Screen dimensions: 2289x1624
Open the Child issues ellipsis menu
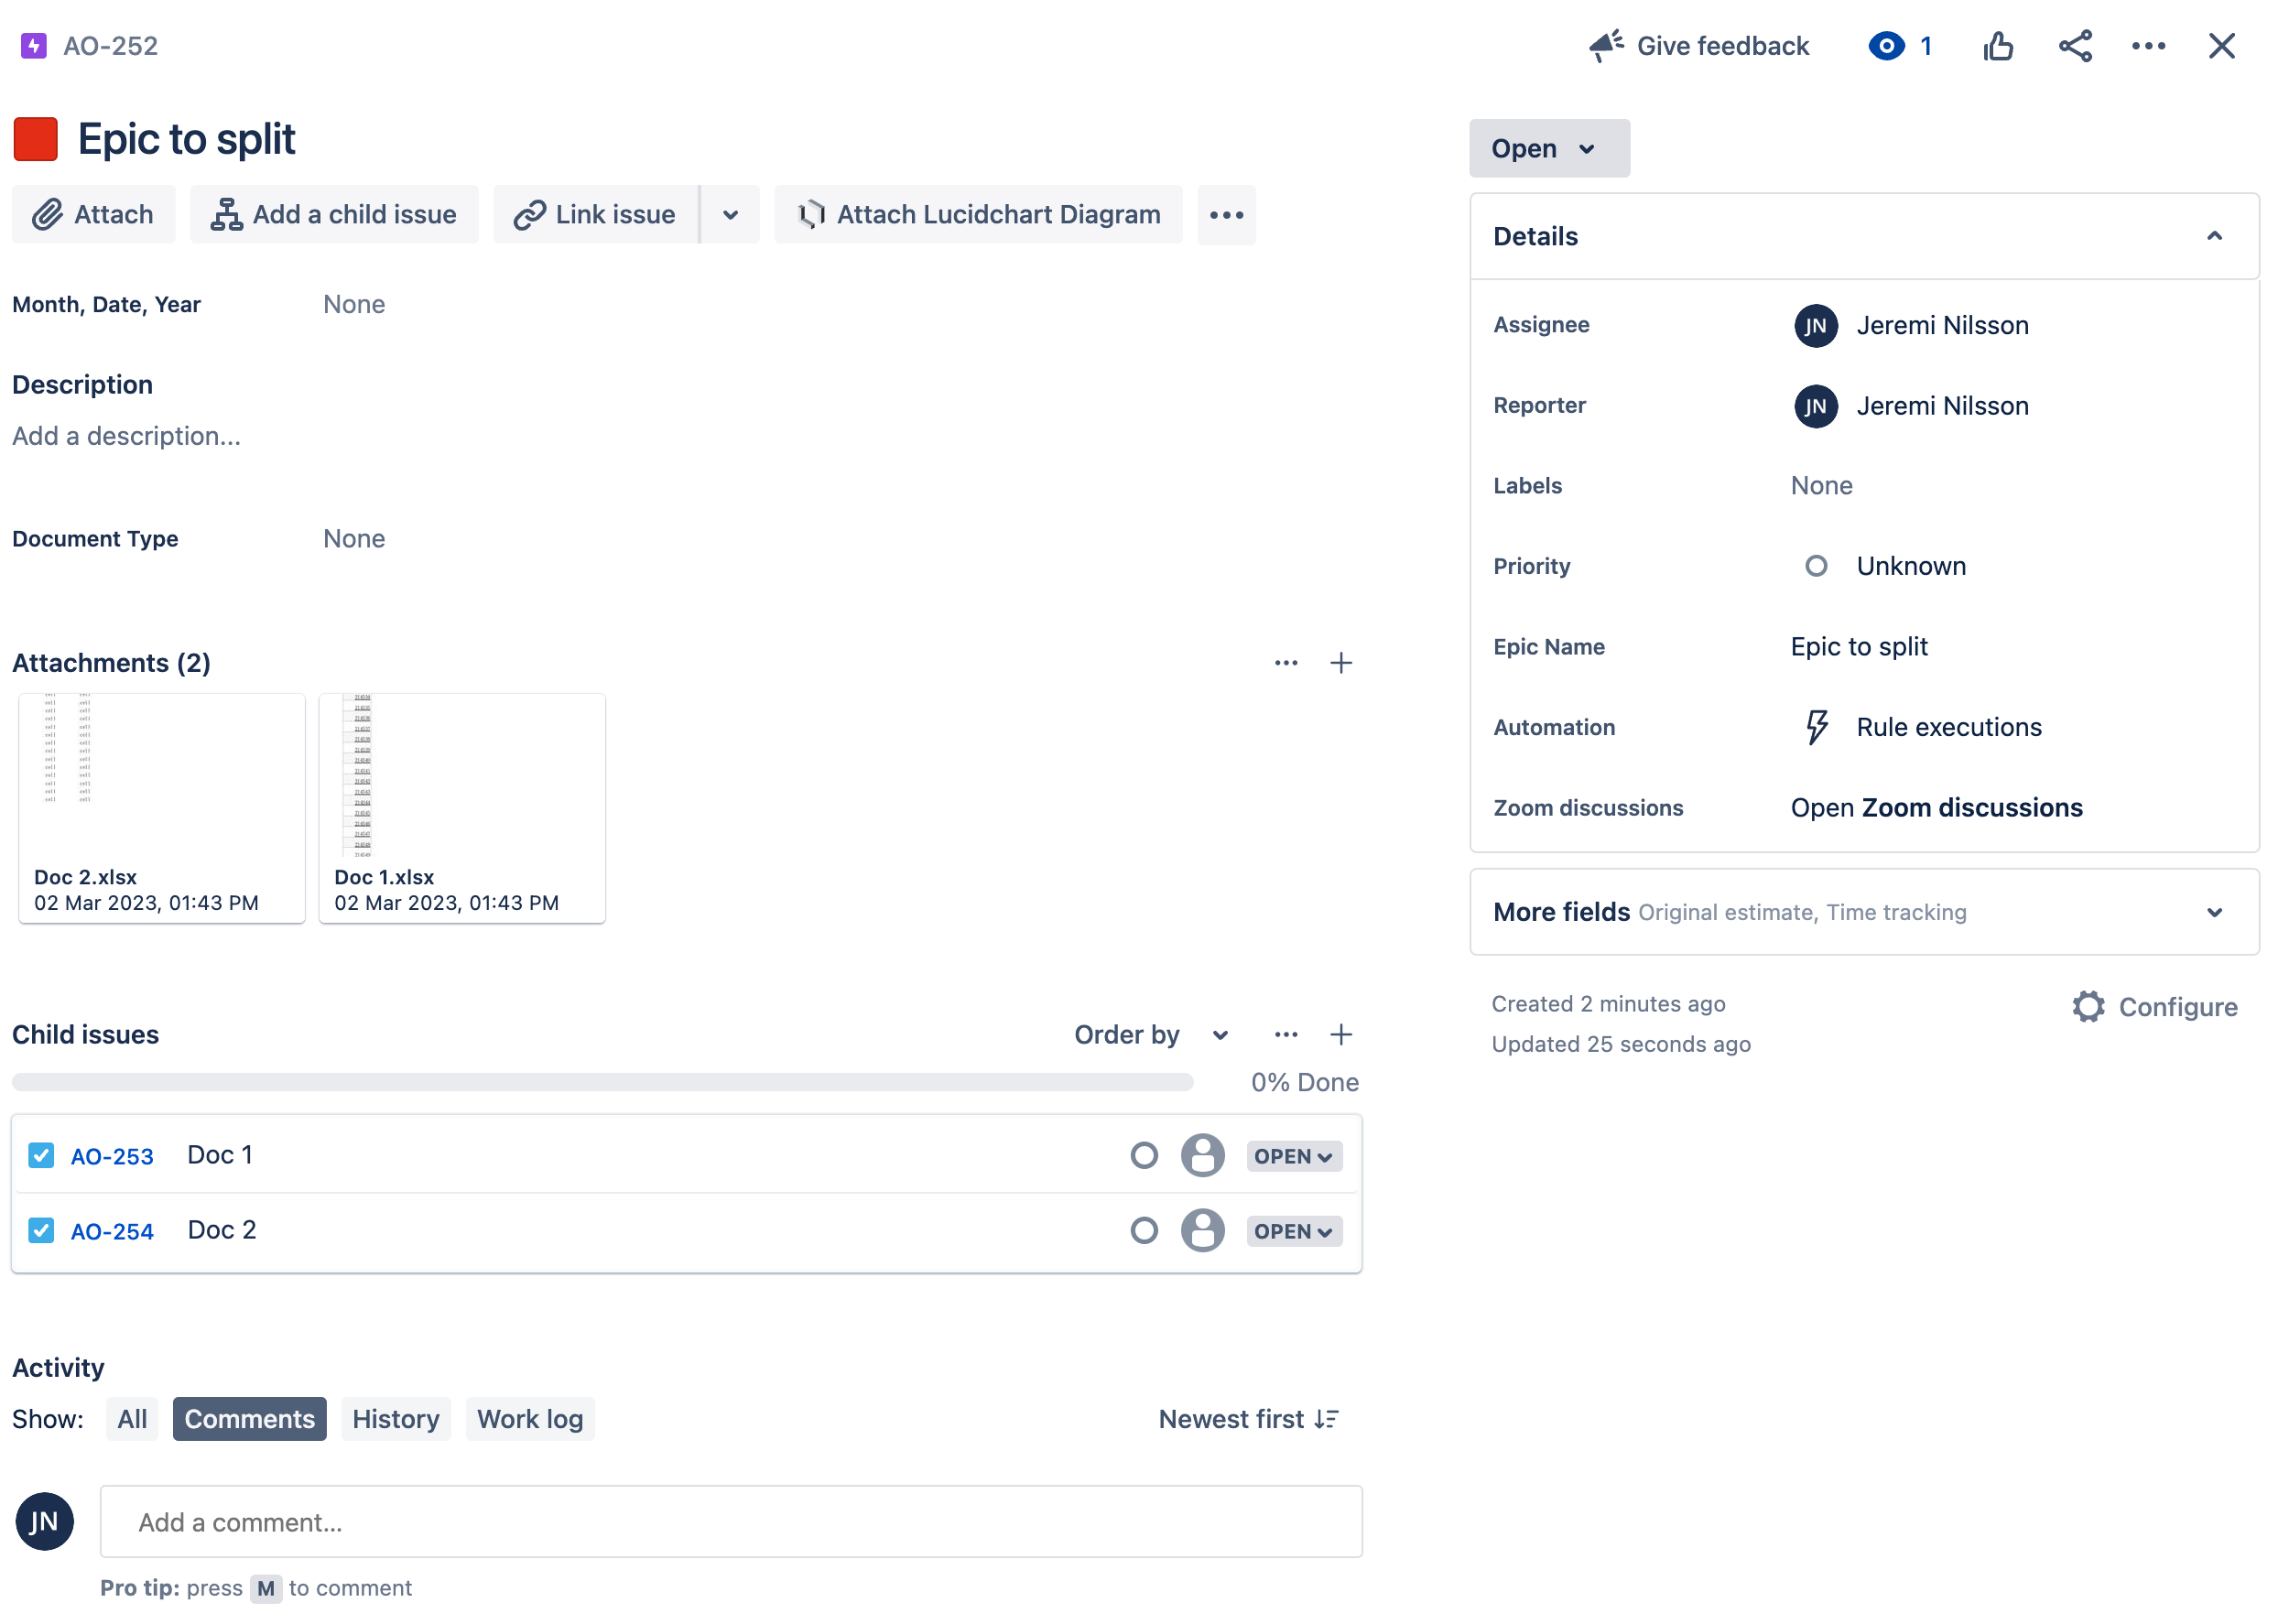pyautogui.click(x=1285, y=1034)
